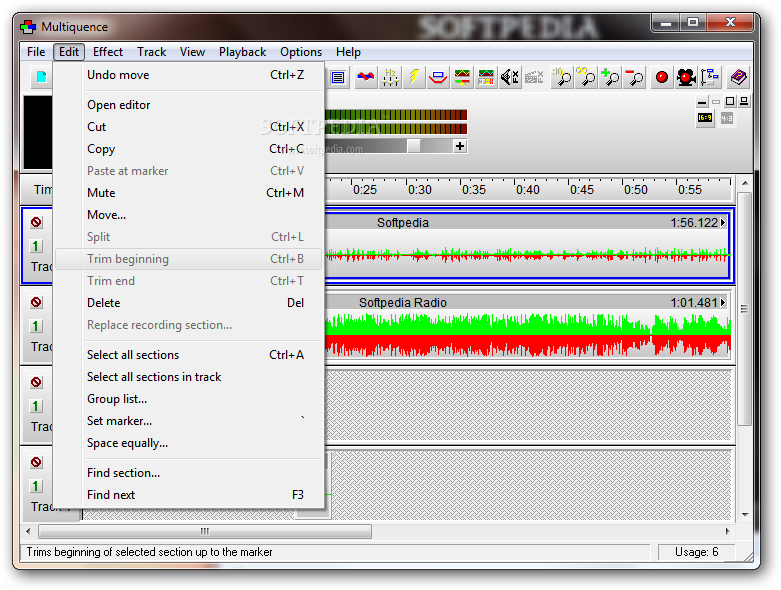Viewport: 781px width, 590px height.
Task: Open the Hz equalizer sliders tool
Action: (x=390, y=77)
